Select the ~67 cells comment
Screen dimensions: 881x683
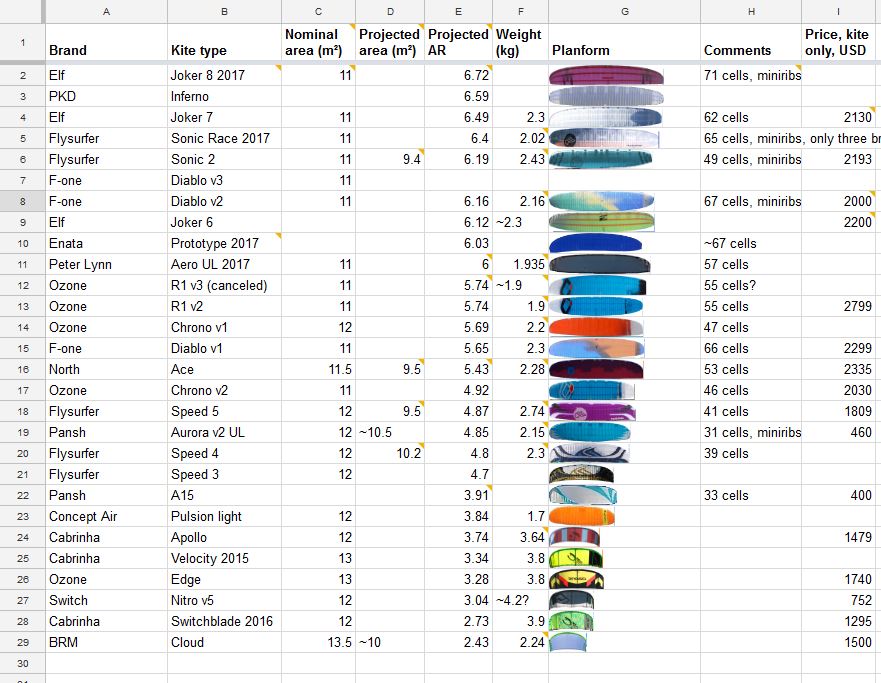coord(751,243)
